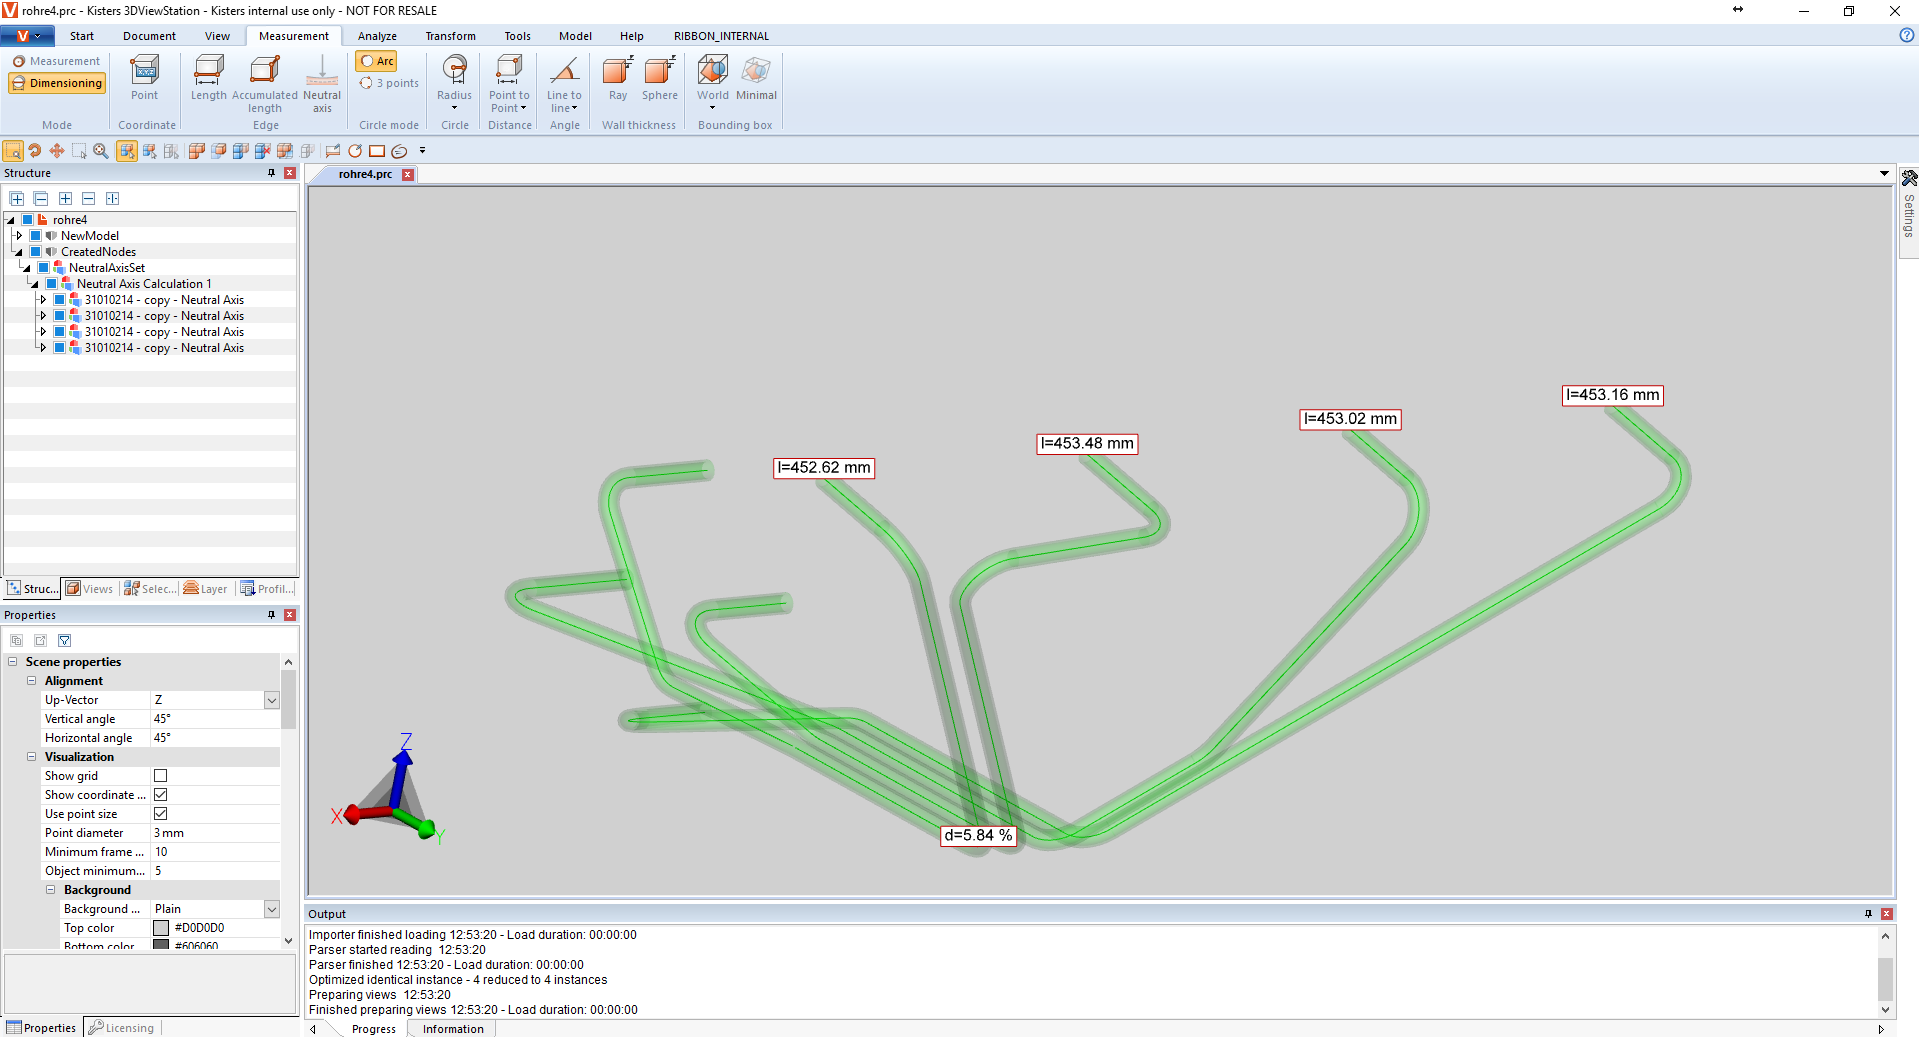Click the Neutral axis tool

click(x=322, y=84)
